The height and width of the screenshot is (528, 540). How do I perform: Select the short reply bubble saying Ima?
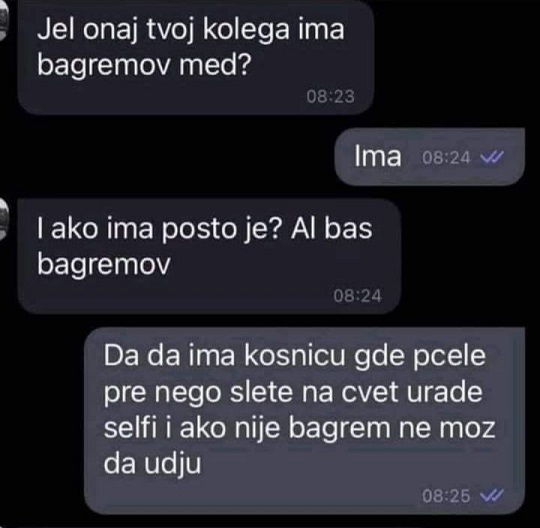pyautogui.click(x=430, y=156)
